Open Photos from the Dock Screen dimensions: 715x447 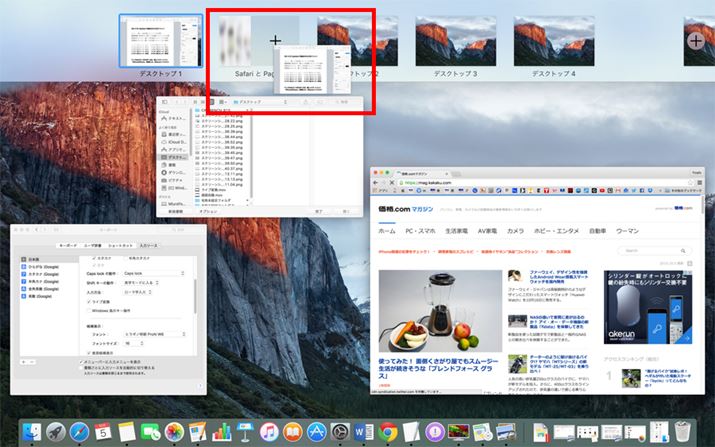[175, 432]
